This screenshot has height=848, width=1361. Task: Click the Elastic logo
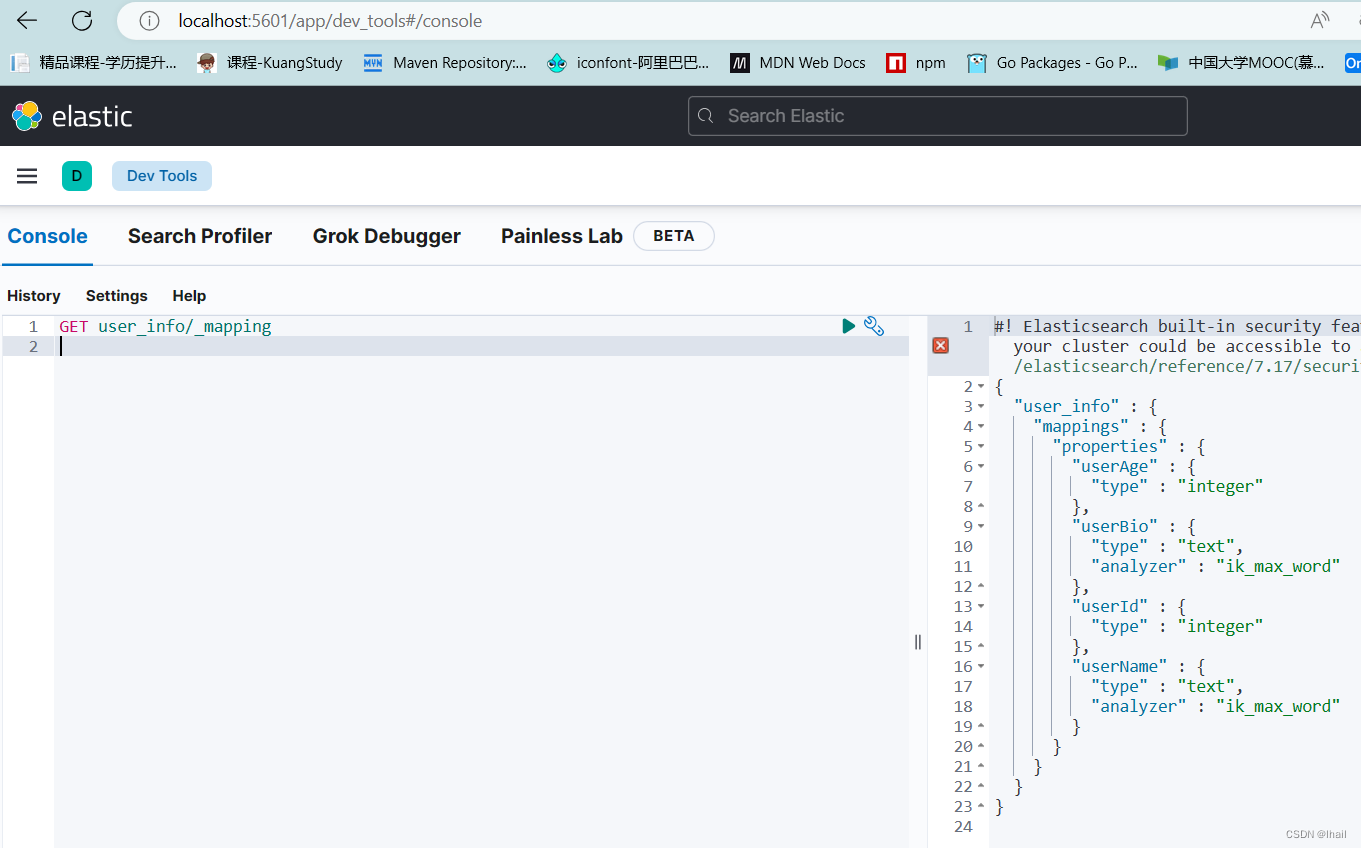point(72,116)
